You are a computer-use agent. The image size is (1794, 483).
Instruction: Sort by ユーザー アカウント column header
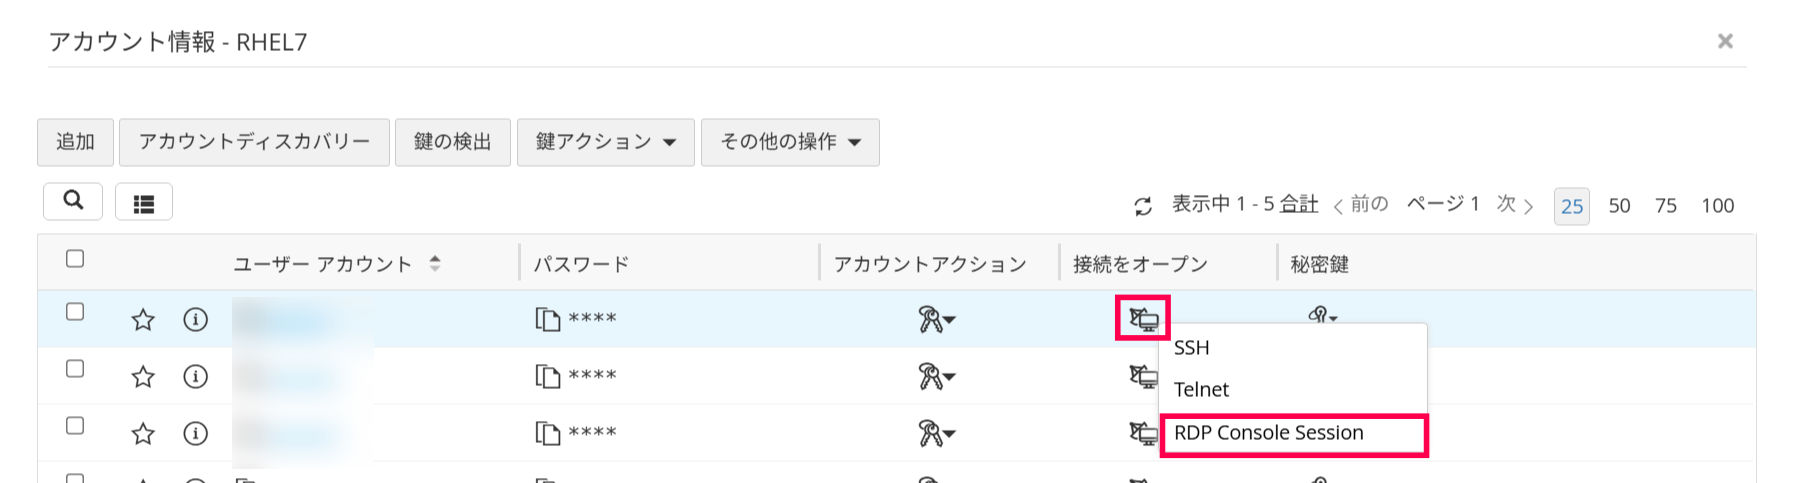click(x=323, y=264)
